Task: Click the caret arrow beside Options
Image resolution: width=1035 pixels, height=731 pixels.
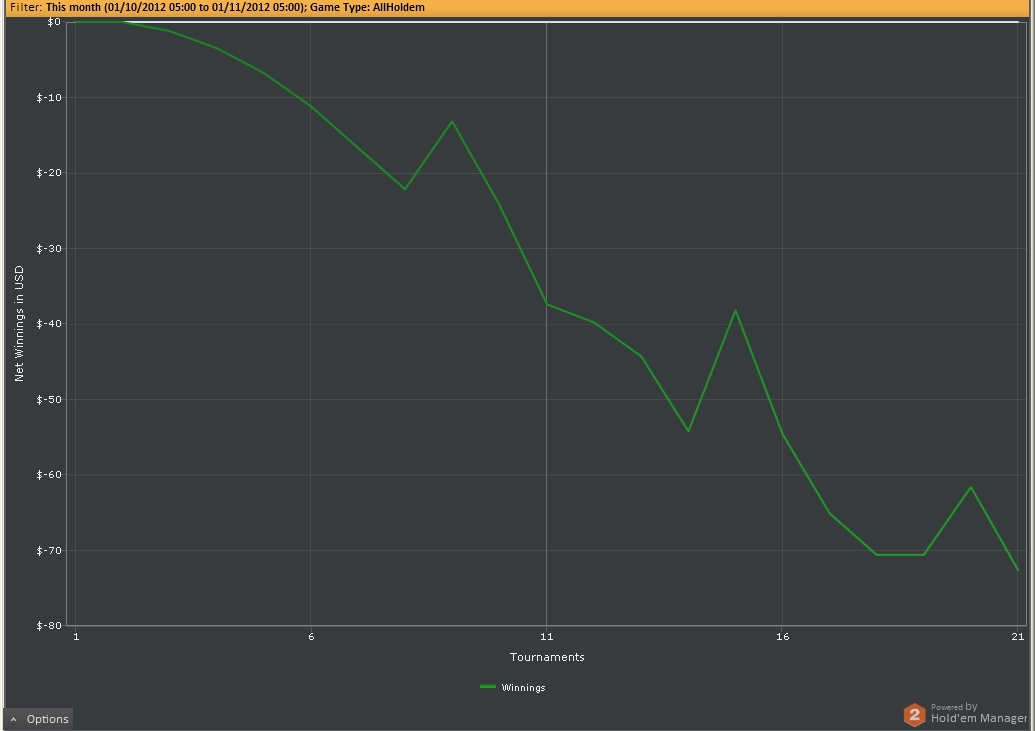Action: (14, 719)
